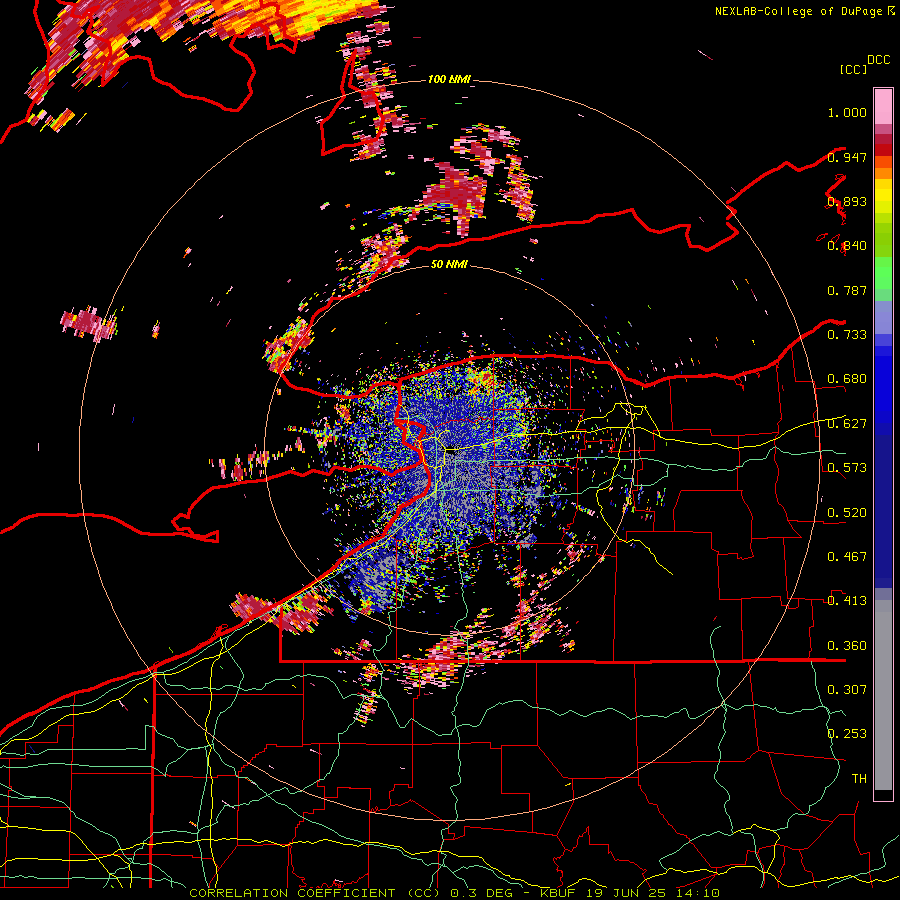Screen dimensions: 900x900
Task: Click the 0.467 scale value
Action: (x=847, y=557)
